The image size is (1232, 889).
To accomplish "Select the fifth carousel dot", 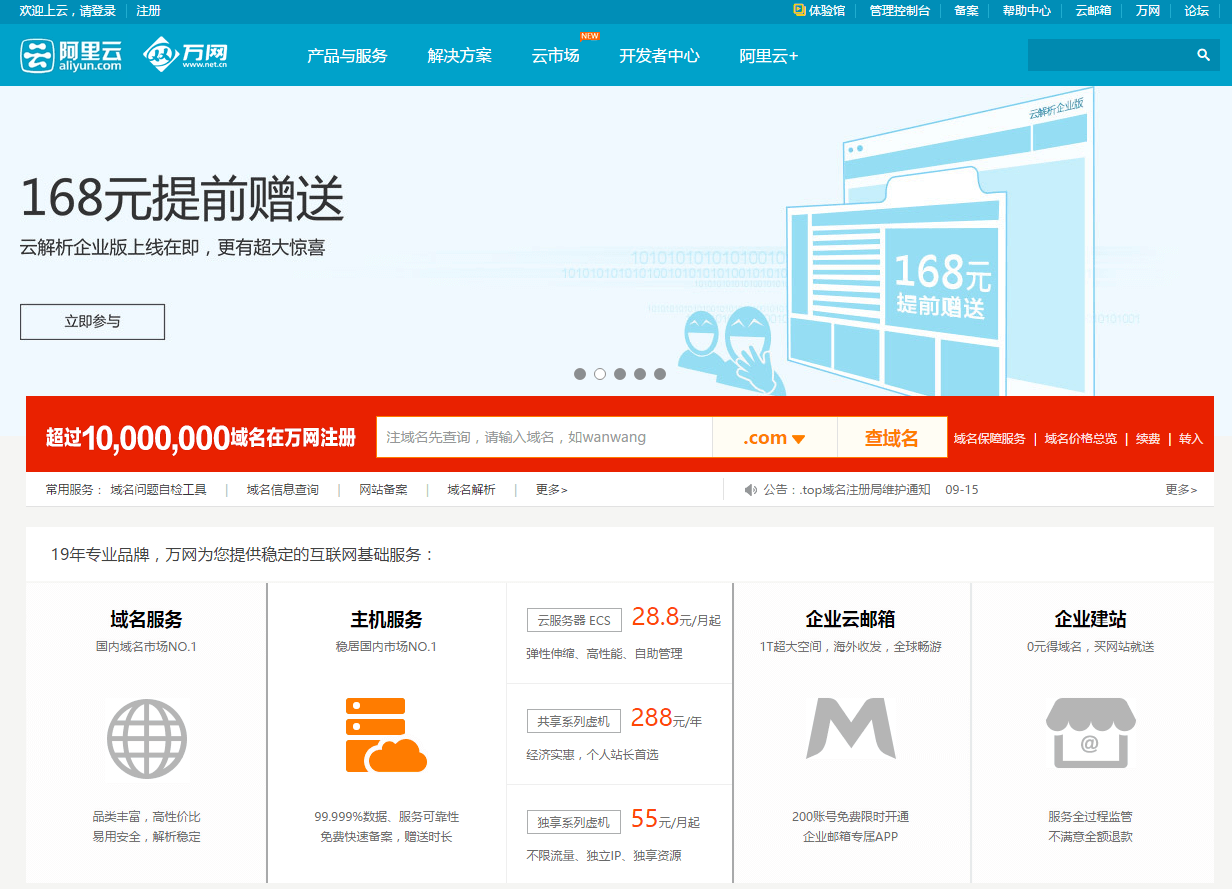I will pos(660,374).
